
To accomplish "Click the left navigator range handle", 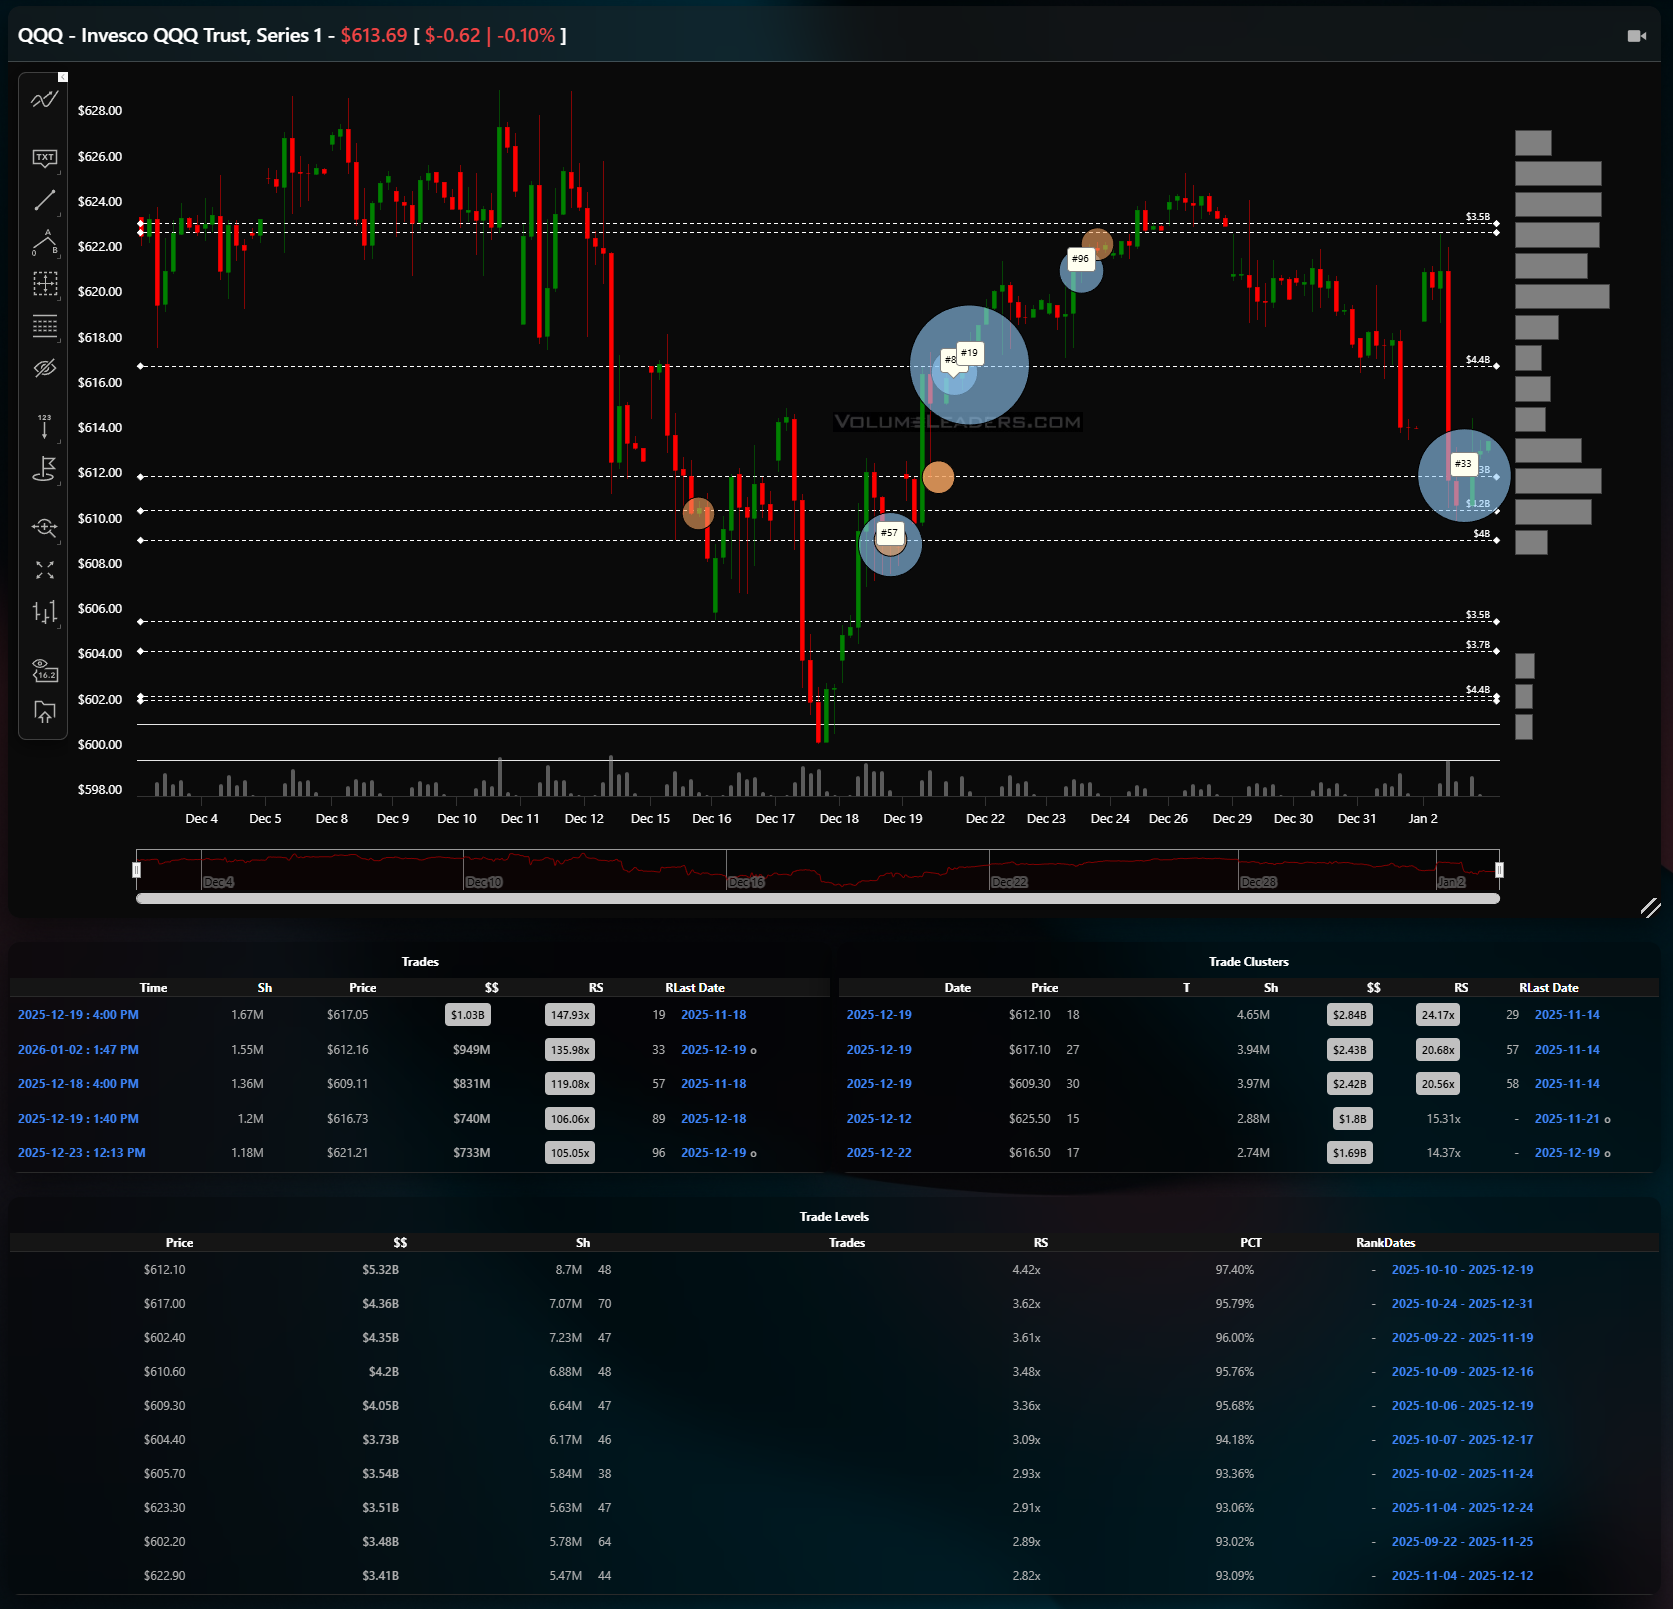I will click(137, 870).
